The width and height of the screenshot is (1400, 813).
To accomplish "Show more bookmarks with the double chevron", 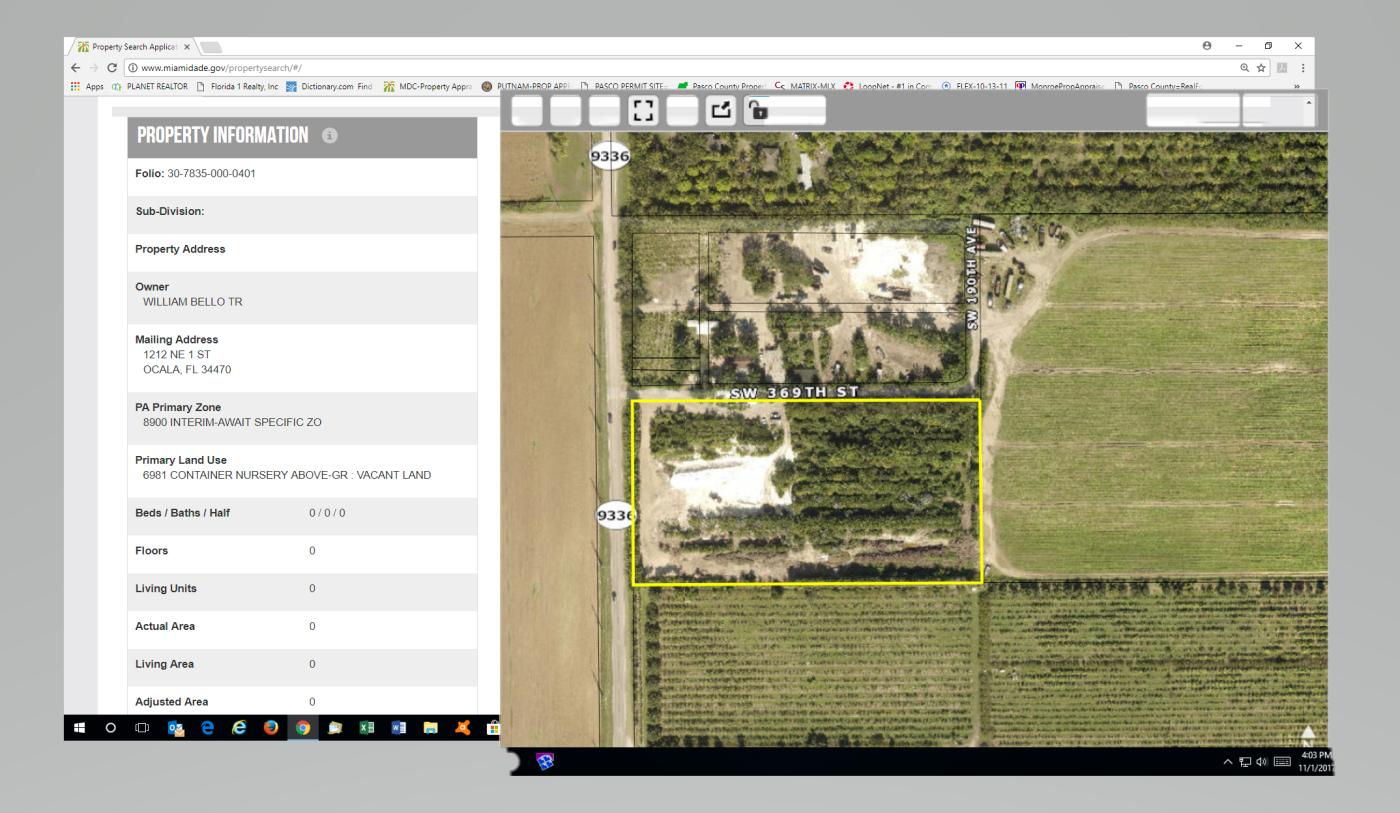I will (1298, 87).
